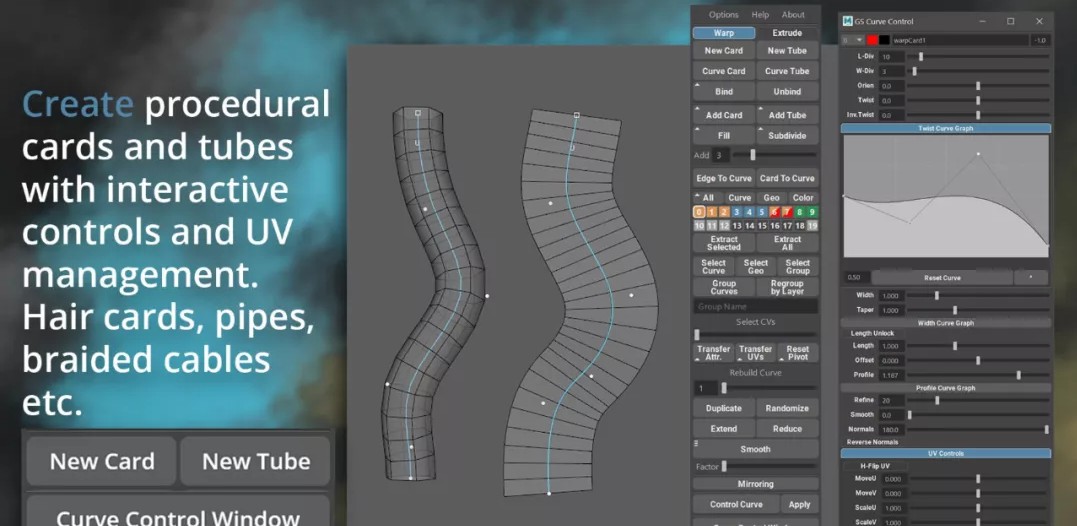Enable the Warp mode toggle
The image size is (1077, 526).
724,33
